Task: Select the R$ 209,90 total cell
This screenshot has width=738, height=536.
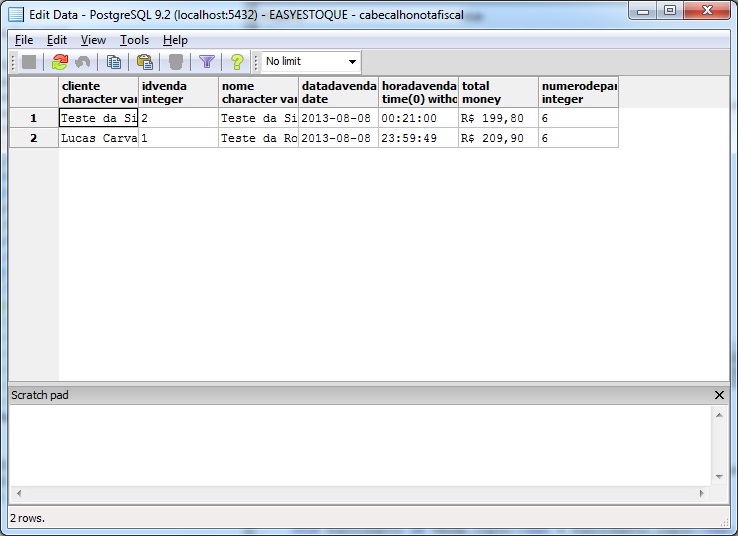Action: click(x=498, y=138)
